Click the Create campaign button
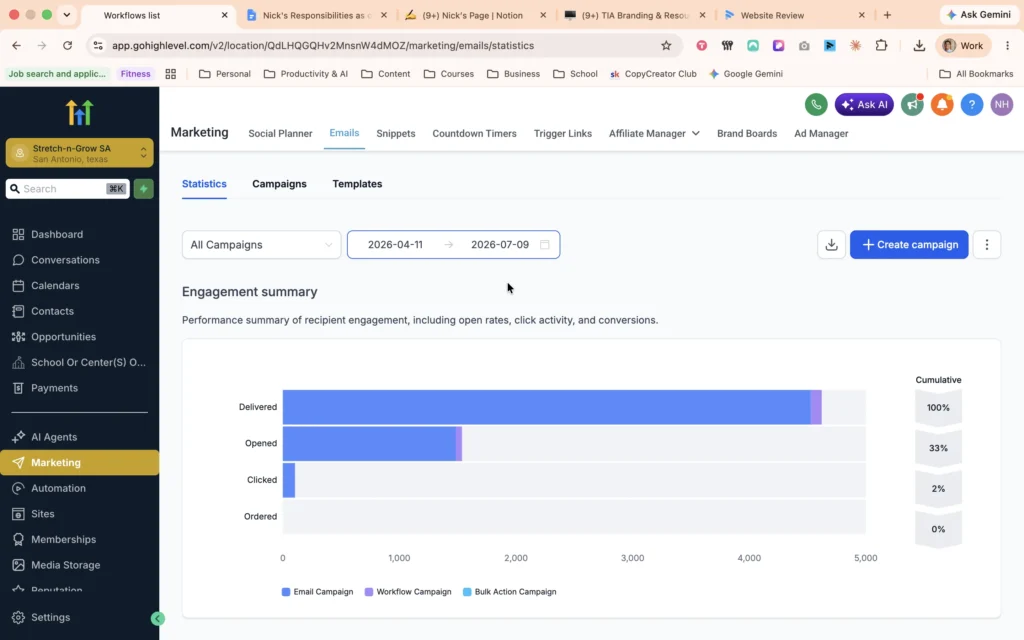The image size is (1024, 640). coord(909,244)
